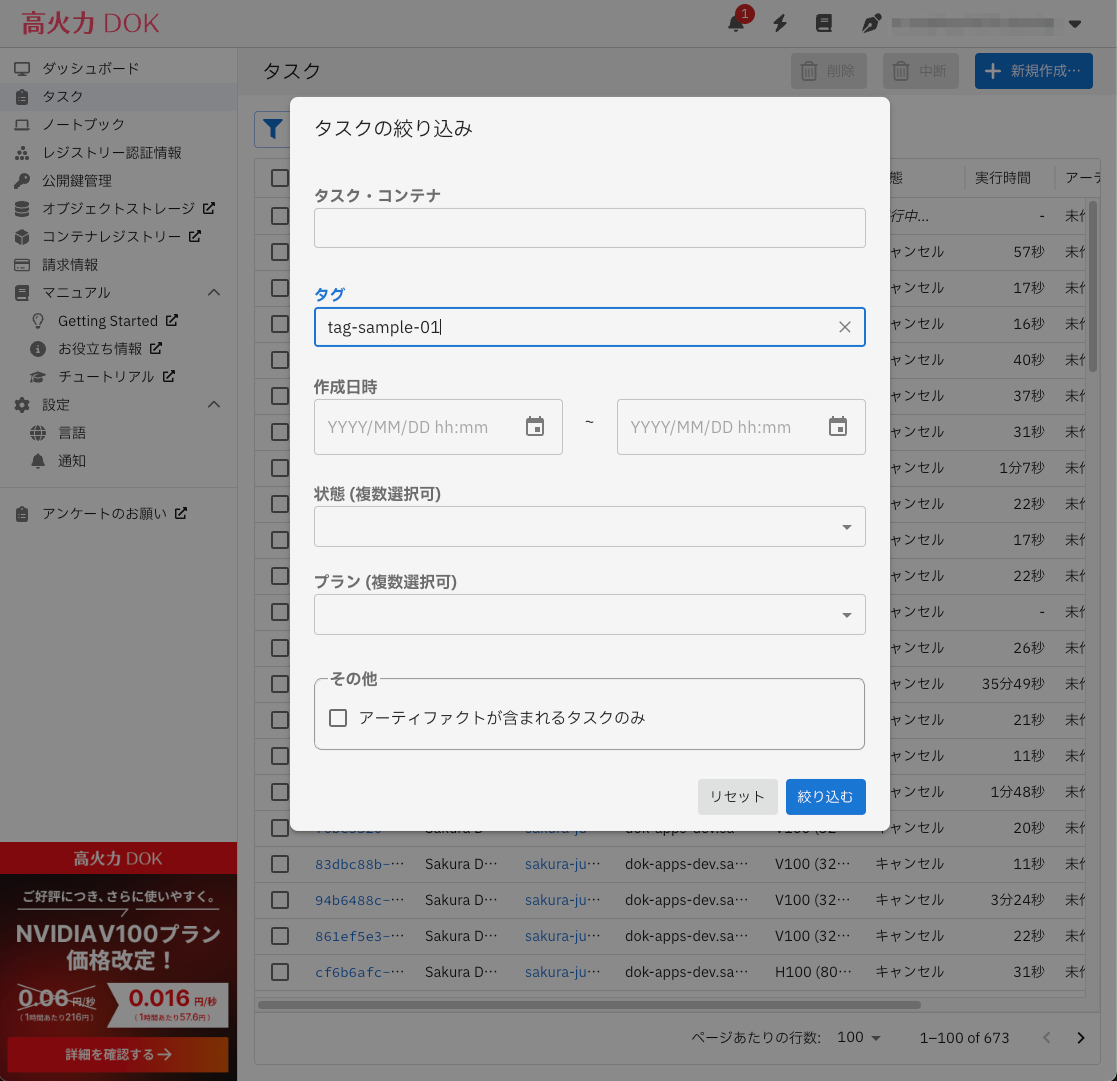Select checkbox for the 57秒 task row
The width and height of the screenshot is (1117, 1081).
(x=280, y=252)
